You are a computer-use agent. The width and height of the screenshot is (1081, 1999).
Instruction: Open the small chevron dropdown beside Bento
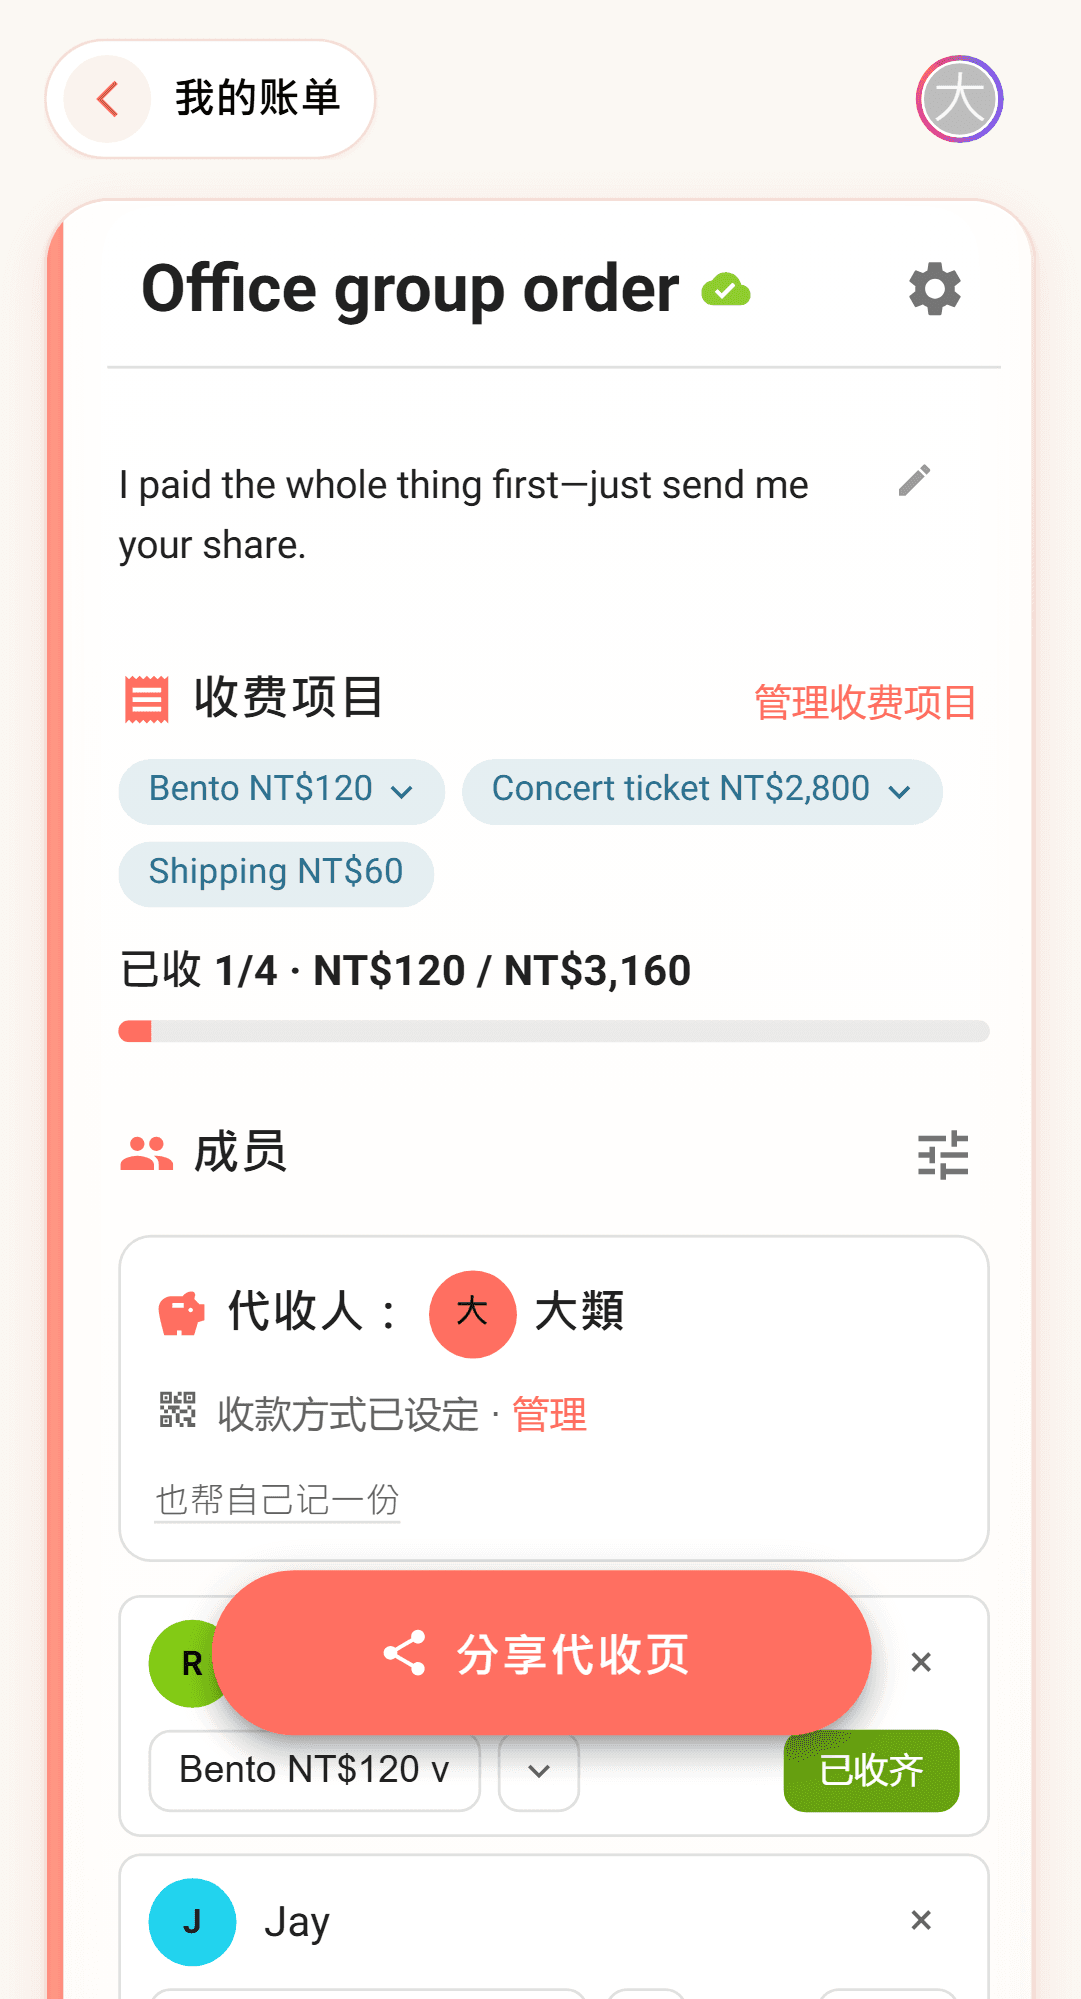click(x=539, y=1771)
